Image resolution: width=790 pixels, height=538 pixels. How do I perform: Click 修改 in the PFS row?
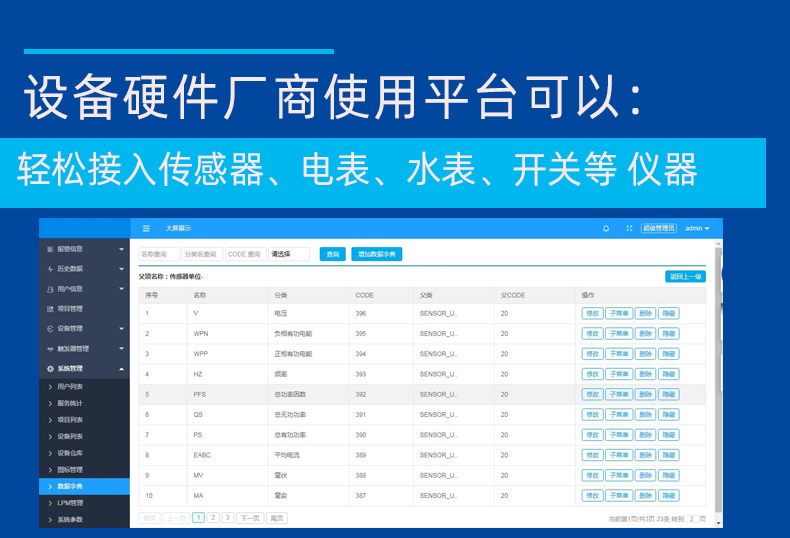(592, 394)
